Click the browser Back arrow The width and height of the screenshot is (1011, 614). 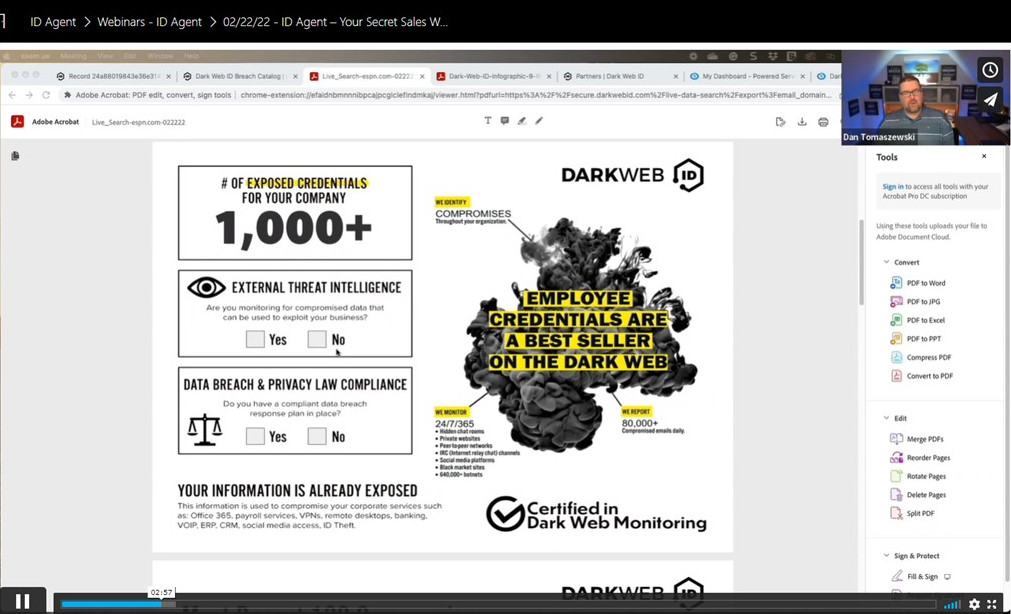click(x=12, y=95)
